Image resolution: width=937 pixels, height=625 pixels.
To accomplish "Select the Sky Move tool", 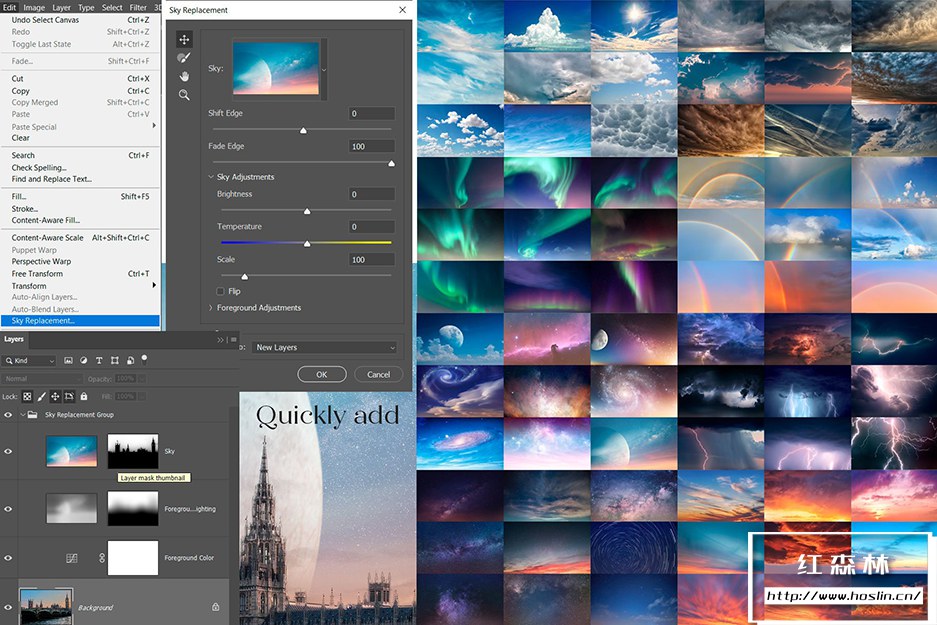I will click(x=184, y=40).
